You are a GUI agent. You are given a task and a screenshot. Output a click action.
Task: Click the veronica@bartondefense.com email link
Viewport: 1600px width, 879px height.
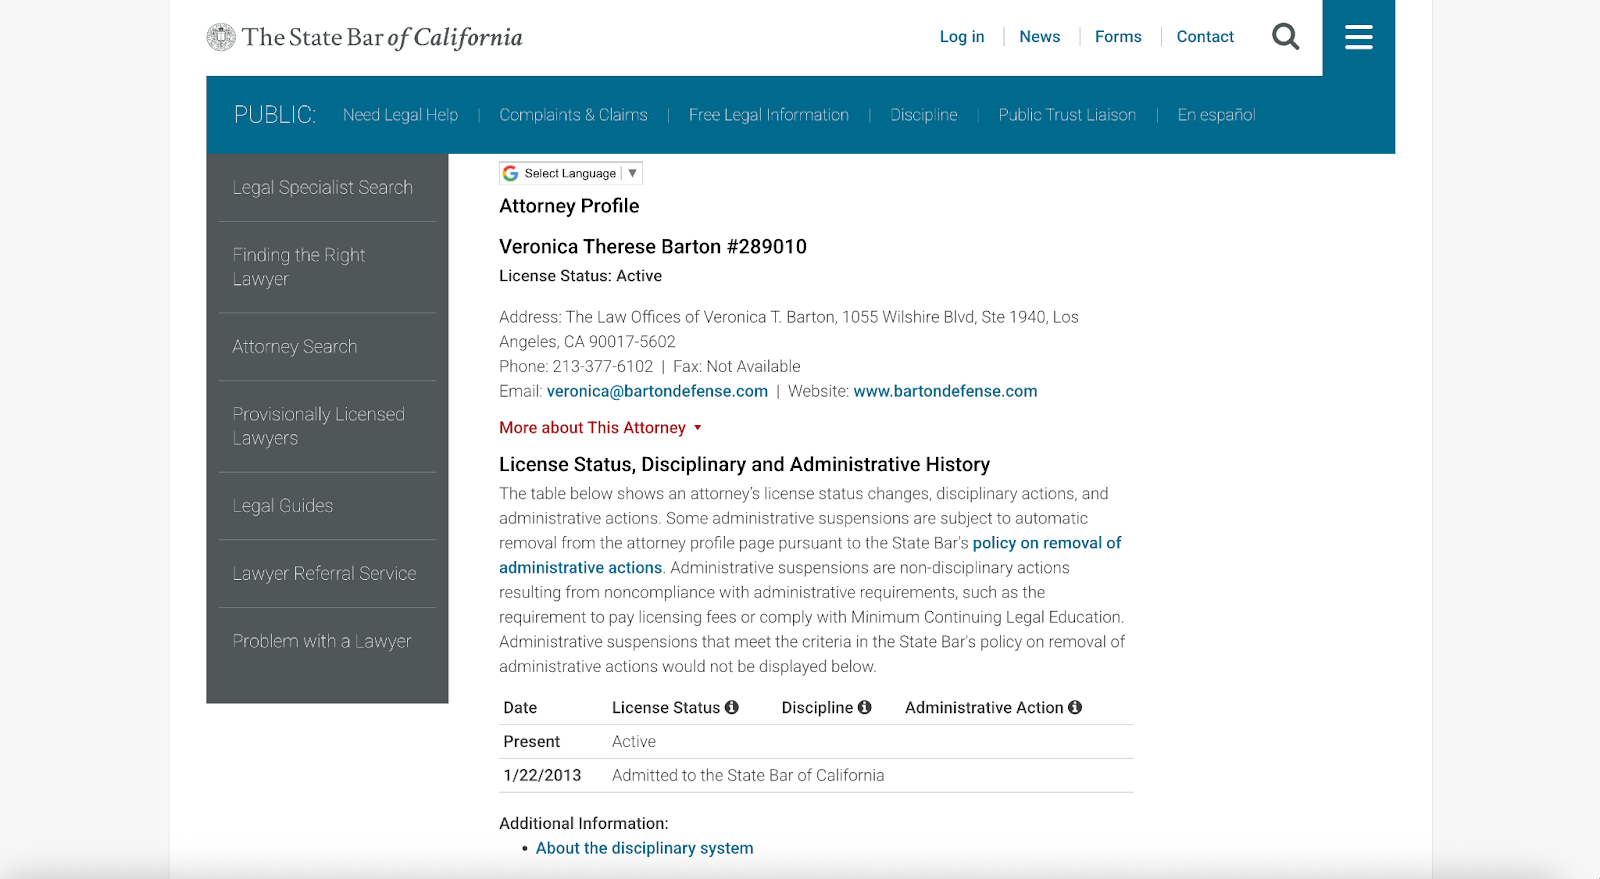point(657,391)
